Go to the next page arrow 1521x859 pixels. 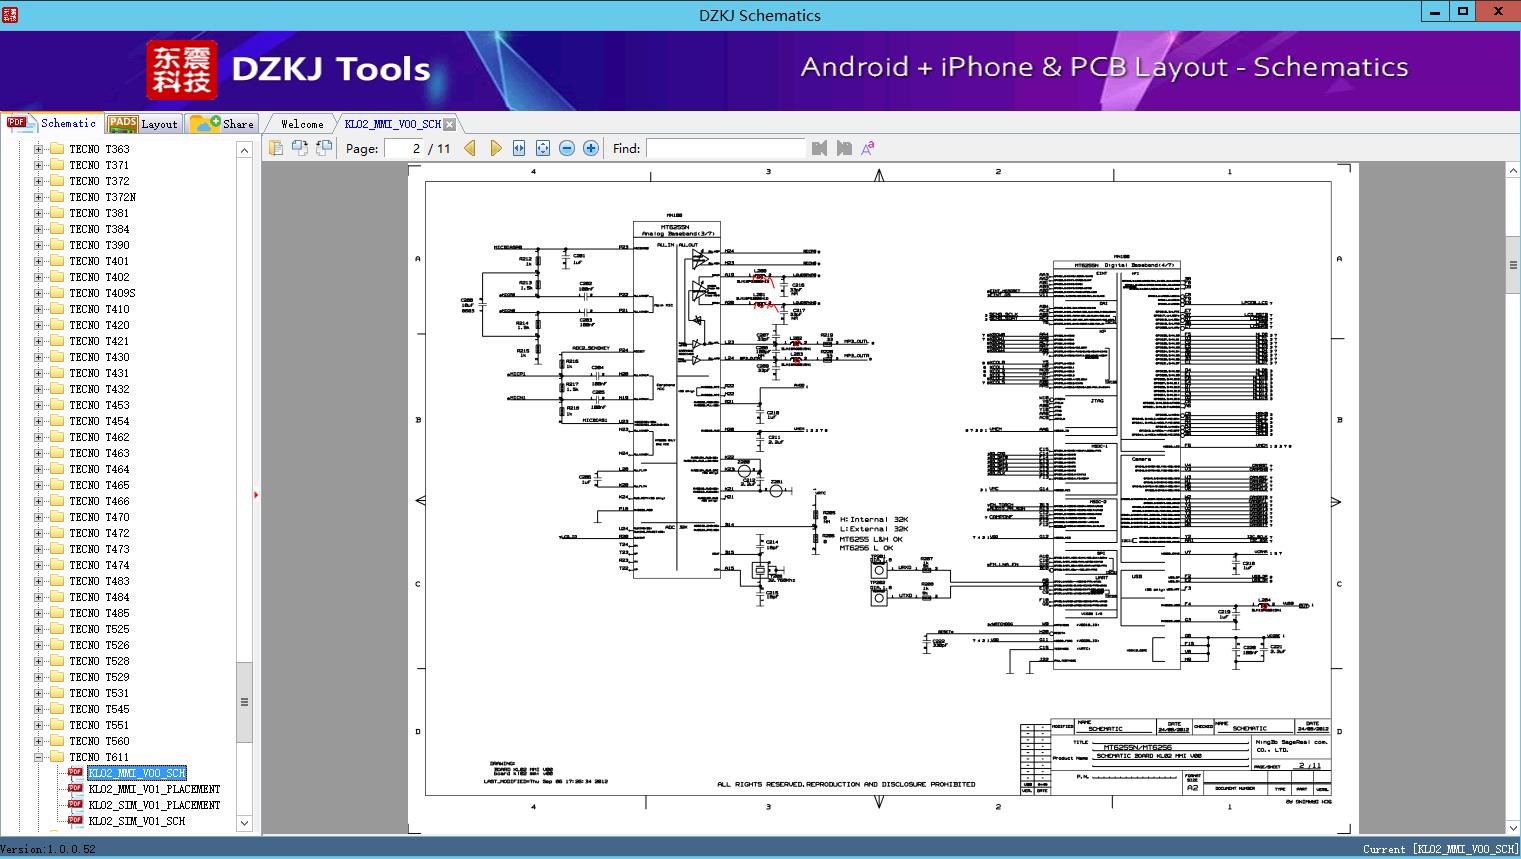pos(496,148)
